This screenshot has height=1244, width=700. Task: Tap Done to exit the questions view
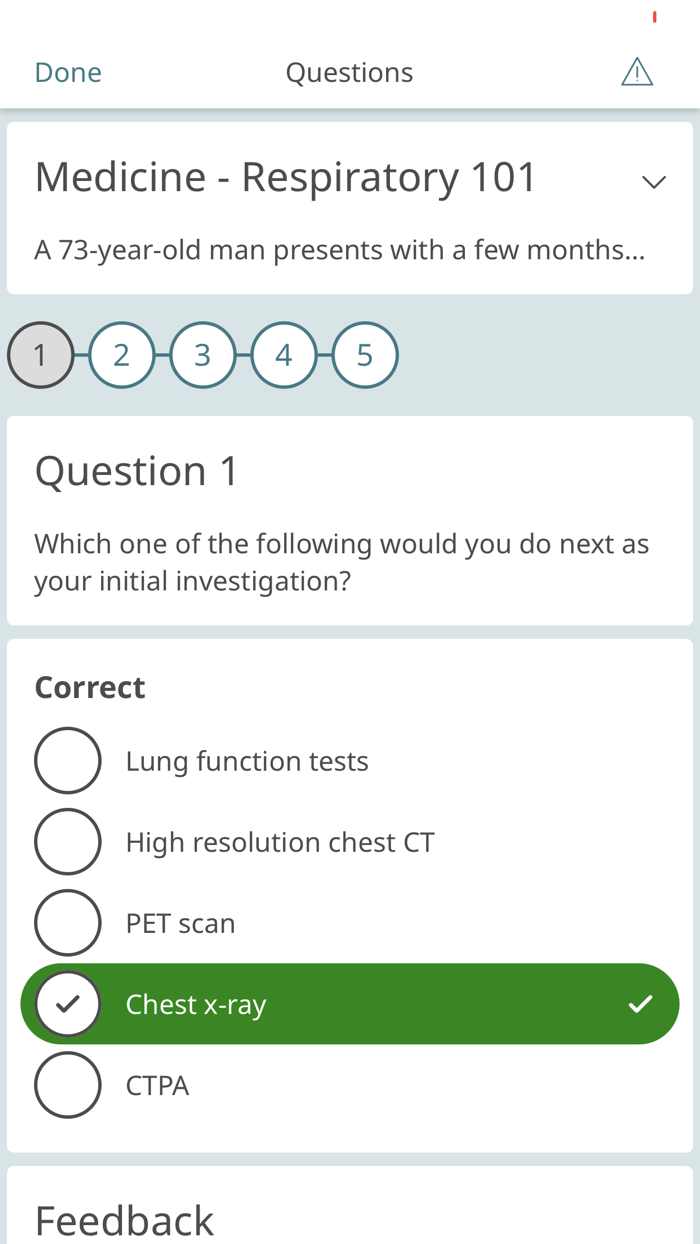(x=67, y=71)
